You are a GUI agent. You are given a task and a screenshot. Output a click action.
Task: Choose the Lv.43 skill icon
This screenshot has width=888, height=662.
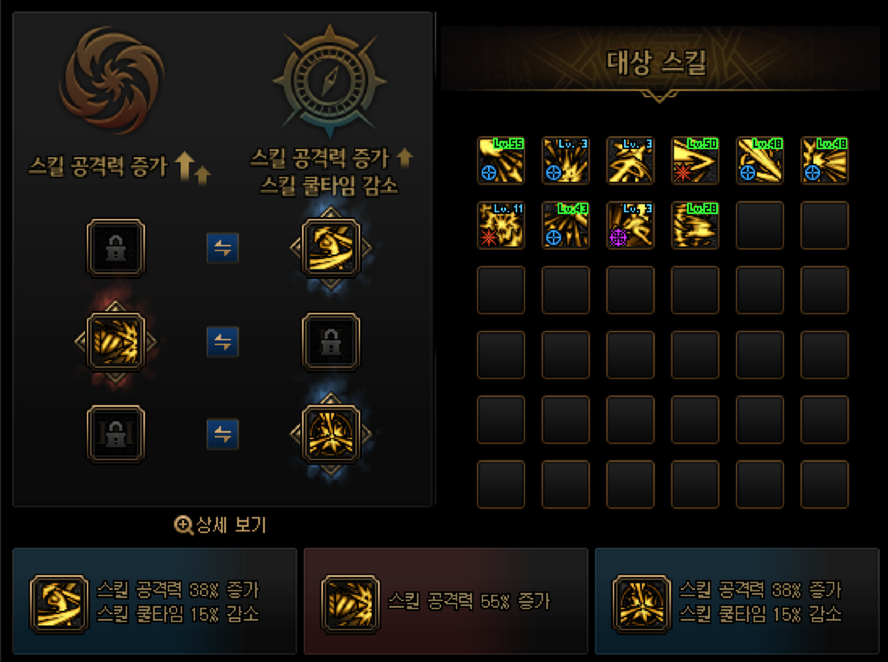(565, 225)
